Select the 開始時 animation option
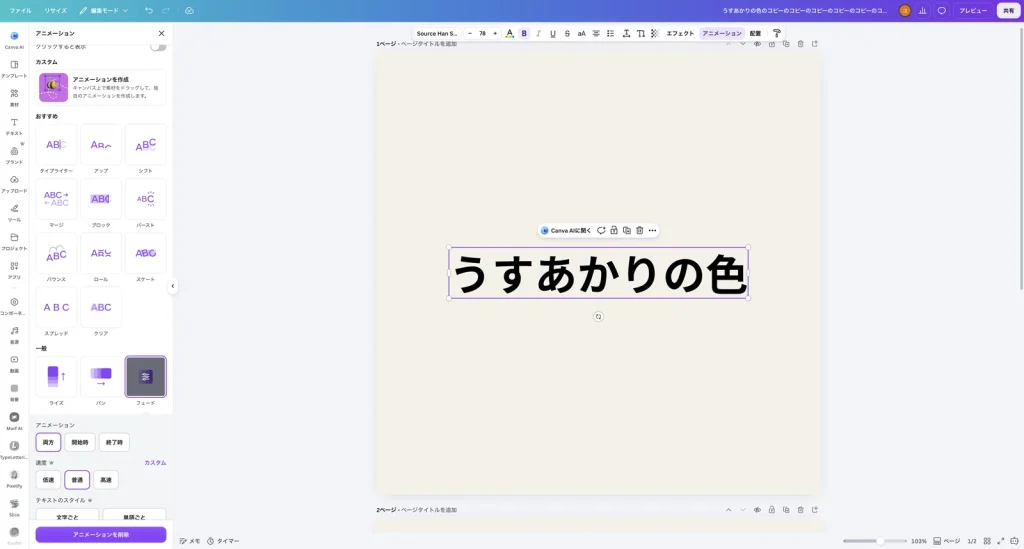The image size is (1024, 549). tap(80, 442)
